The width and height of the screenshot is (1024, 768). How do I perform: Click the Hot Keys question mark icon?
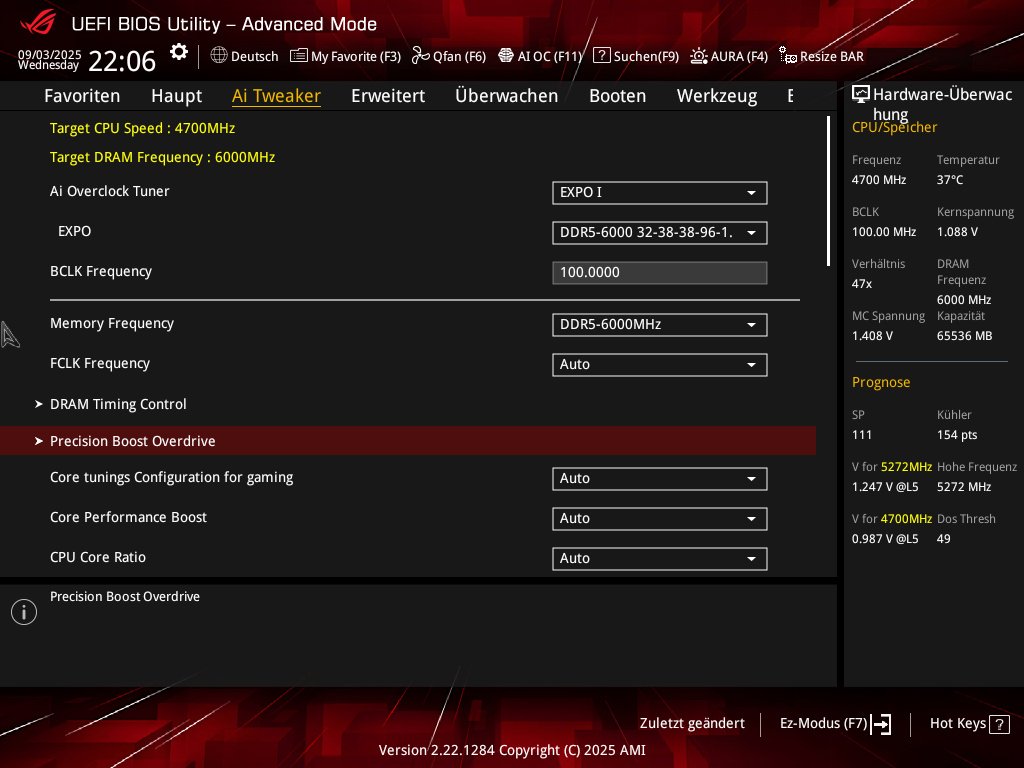999,724
